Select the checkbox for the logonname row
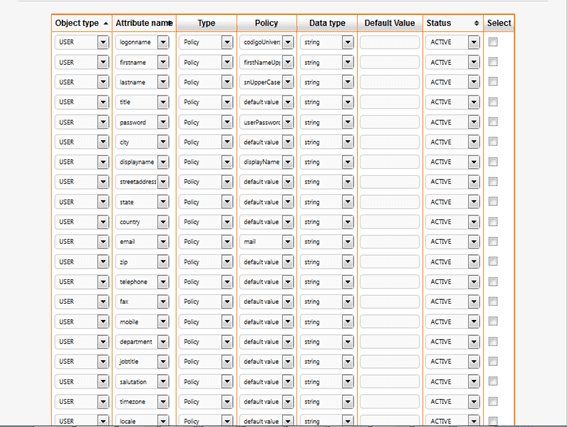 (x=493, y=42)
